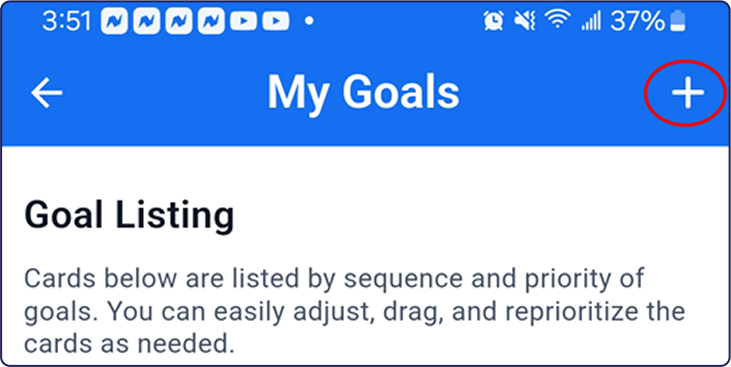The height and width of the screenshot is (367, 731).
Task: Tap the second of four identical notification icons
Action: [x=147, y=21]
